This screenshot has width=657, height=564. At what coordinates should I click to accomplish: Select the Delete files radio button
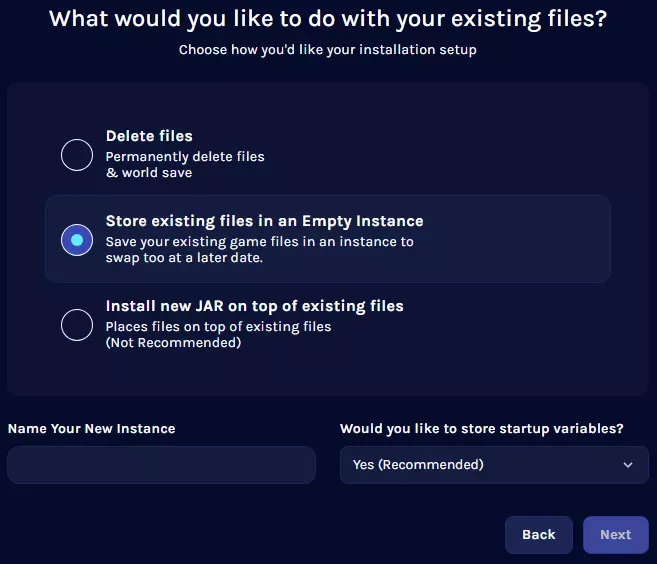click(x=77, y=155)
